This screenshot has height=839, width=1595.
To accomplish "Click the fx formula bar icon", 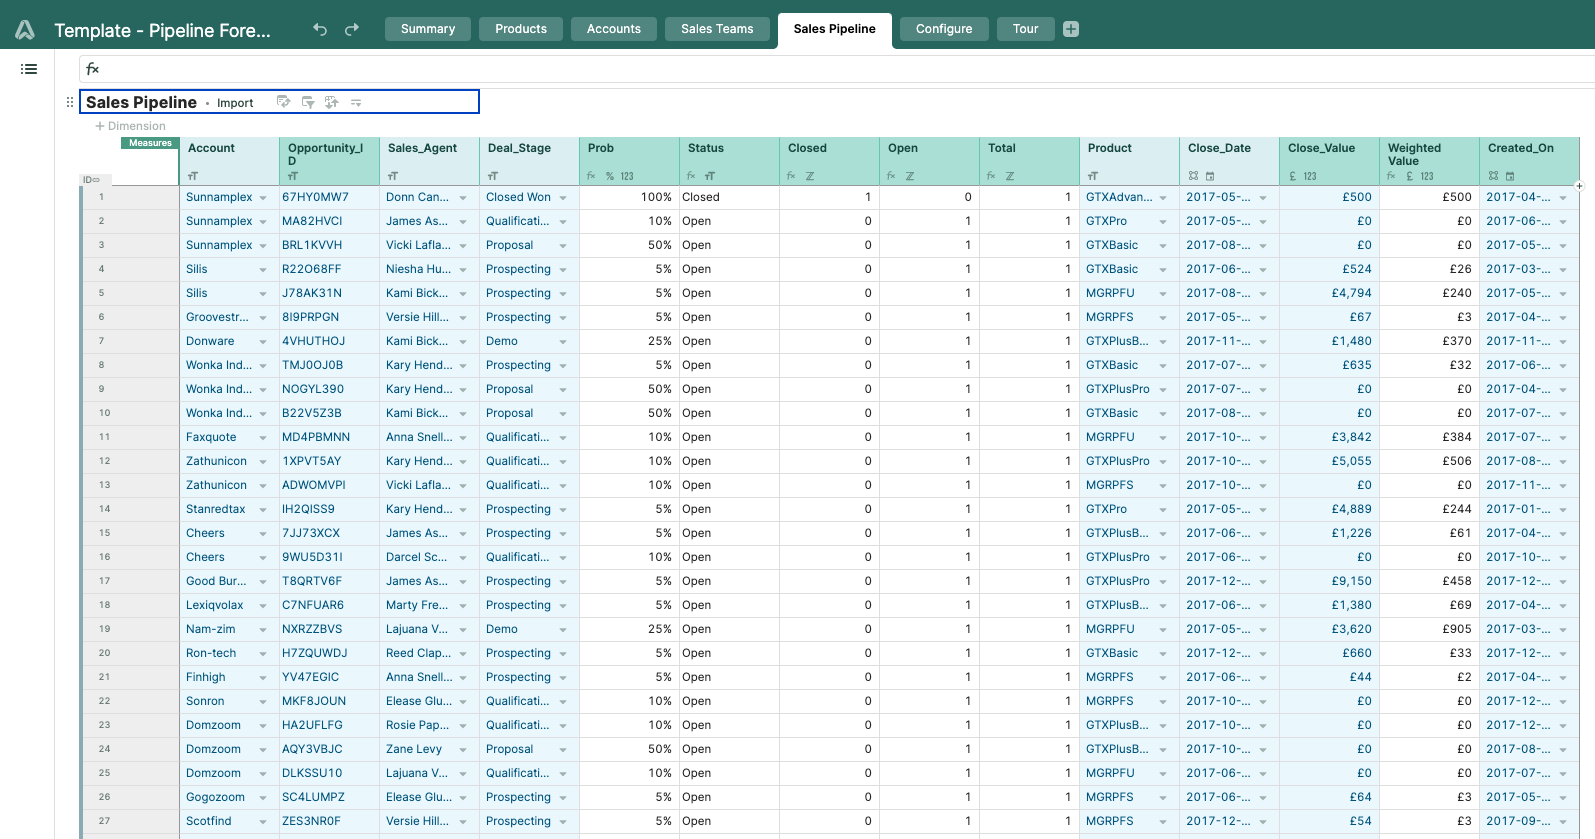I will tap(93, 69).
